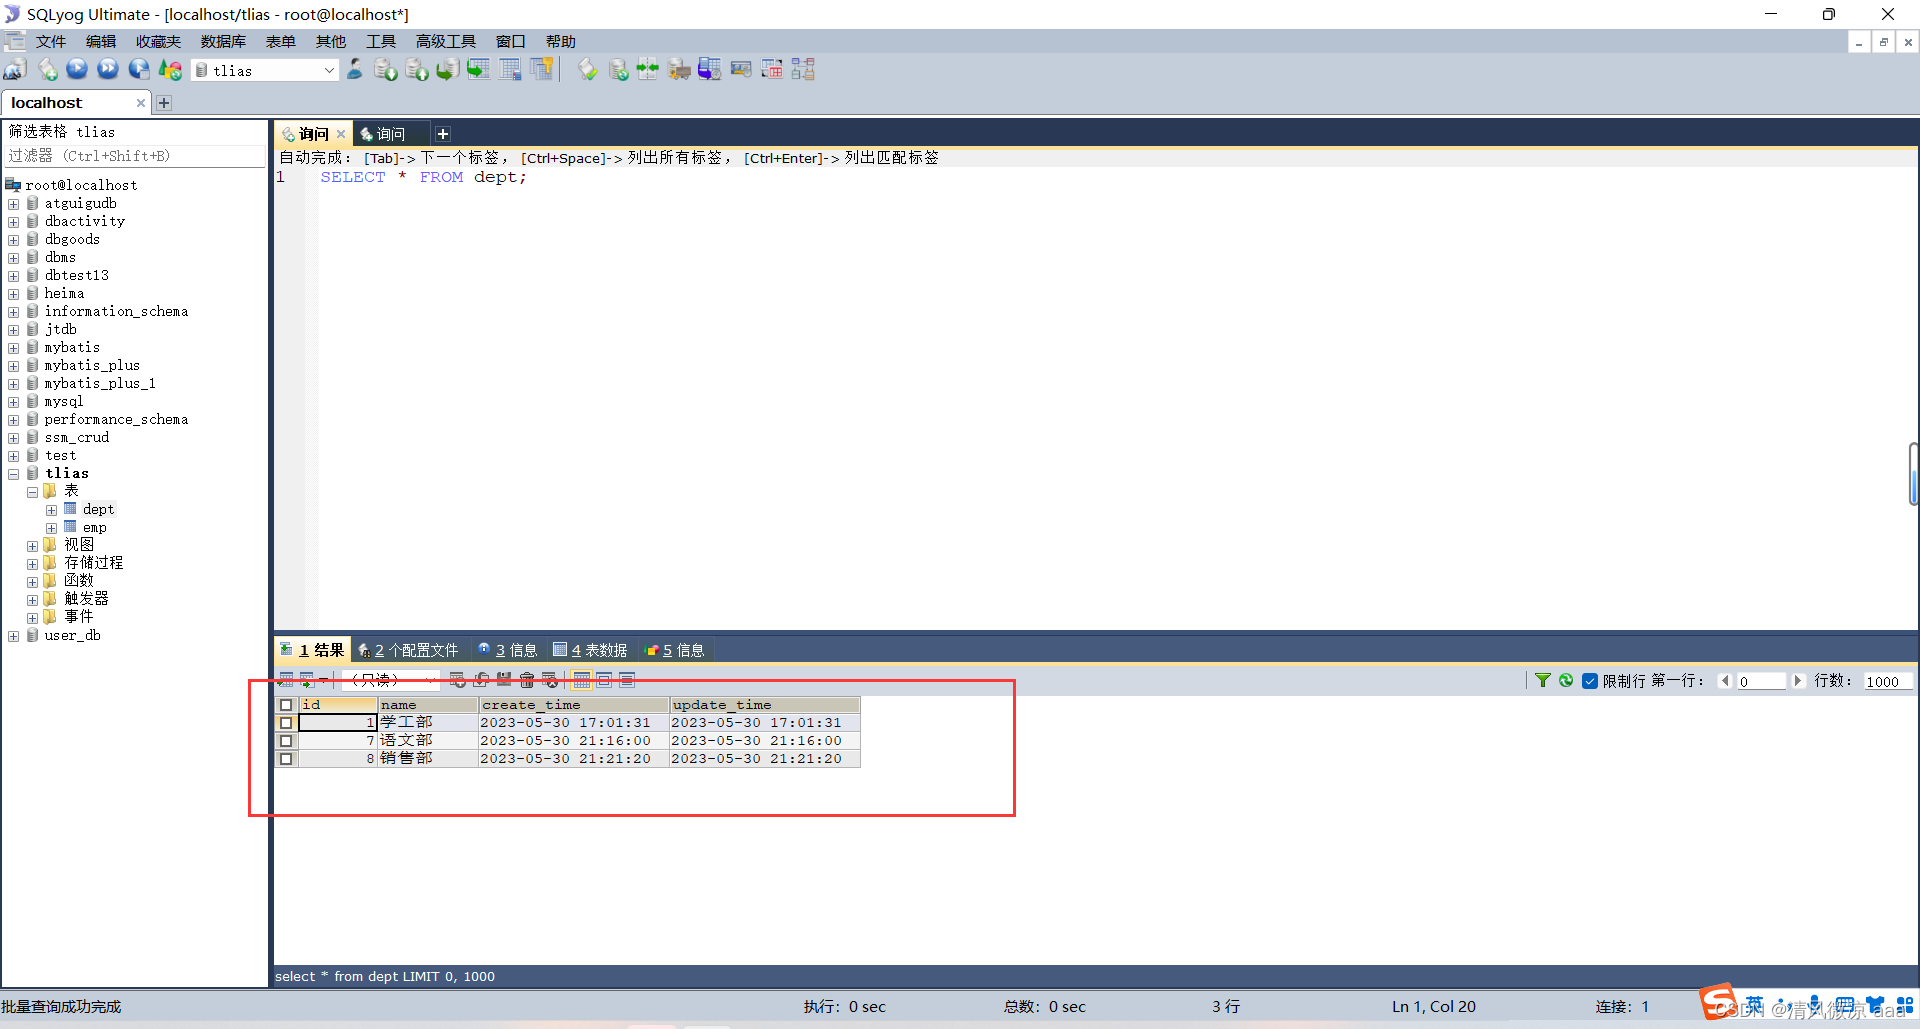This screenshot has width=1920, height=1029.
Task: Click the cancel changes icon
Action: (550, 680)
